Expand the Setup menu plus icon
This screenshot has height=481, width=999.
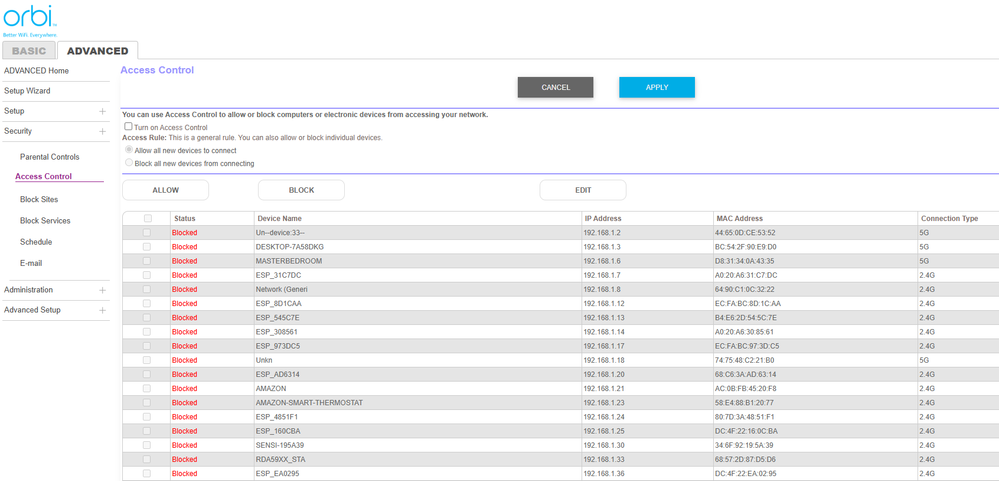point(102,111)
